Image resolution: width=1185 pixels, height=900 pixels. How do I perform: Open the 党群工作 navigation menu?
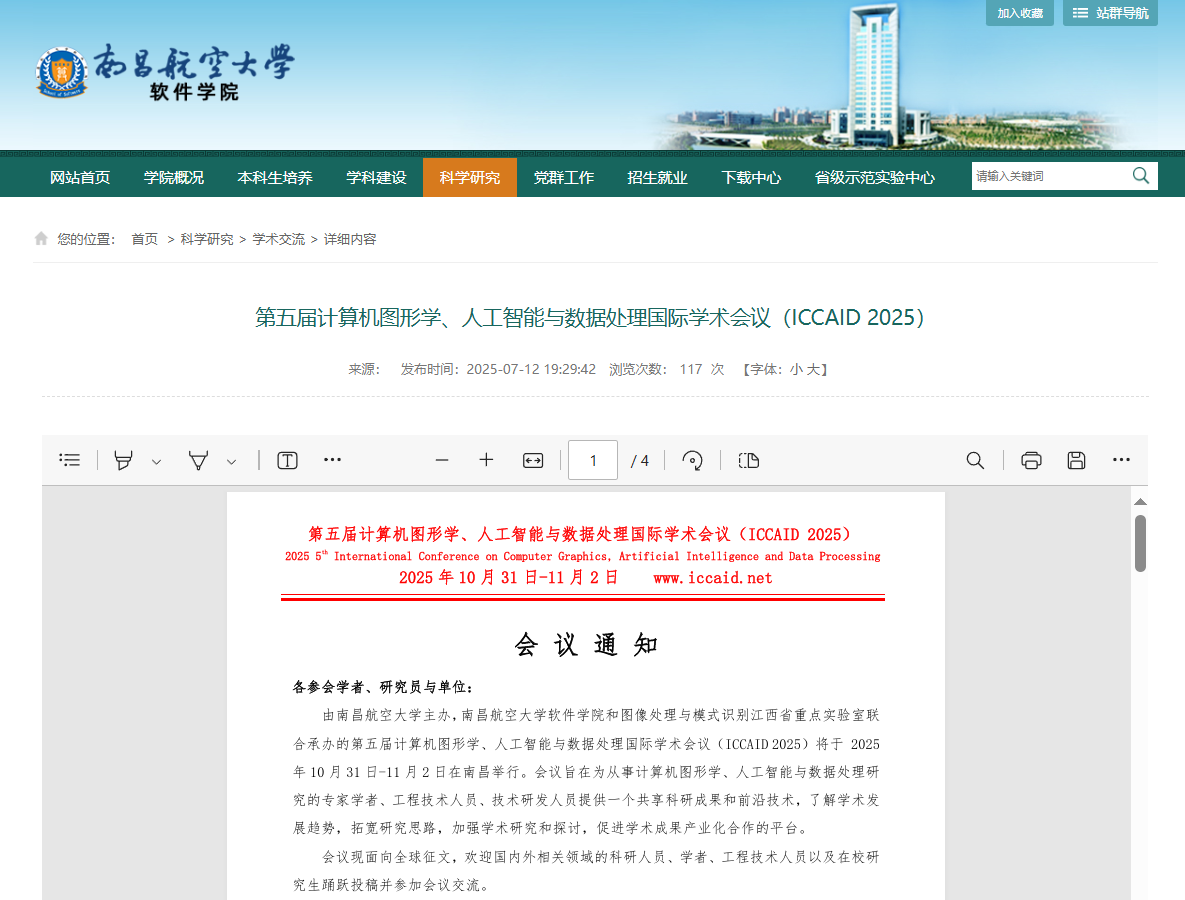[564, 178]
